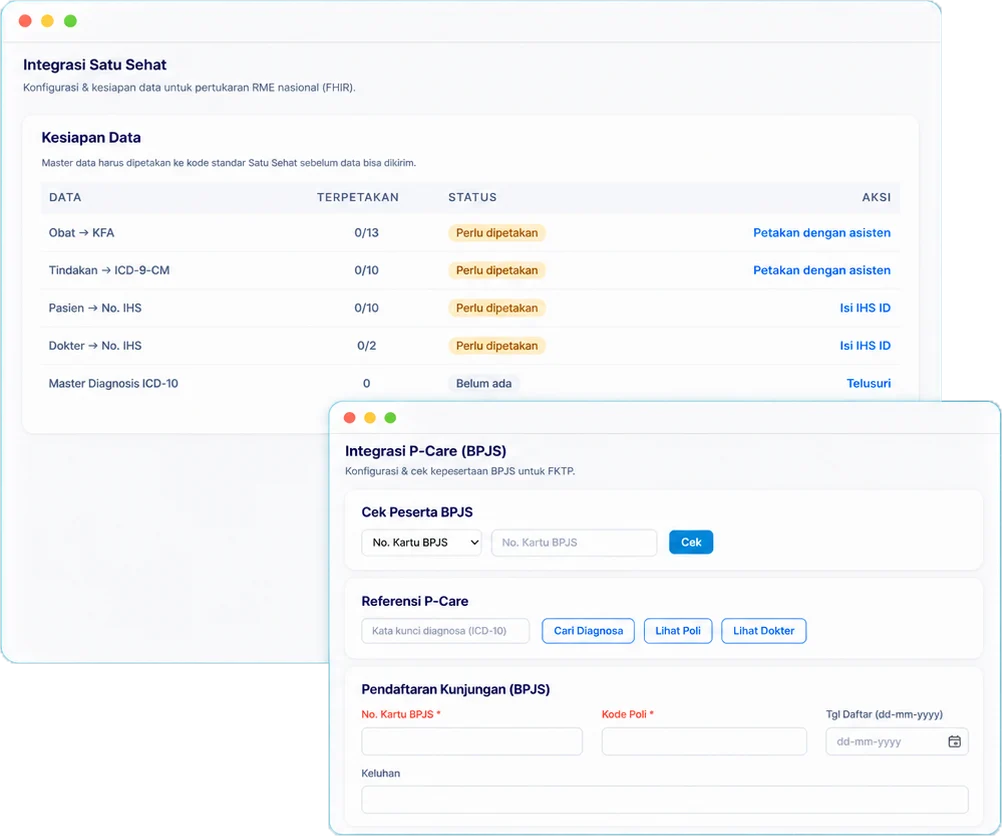Click Perlu dipetakan badge in Dokter row

[x=497, y=346]
